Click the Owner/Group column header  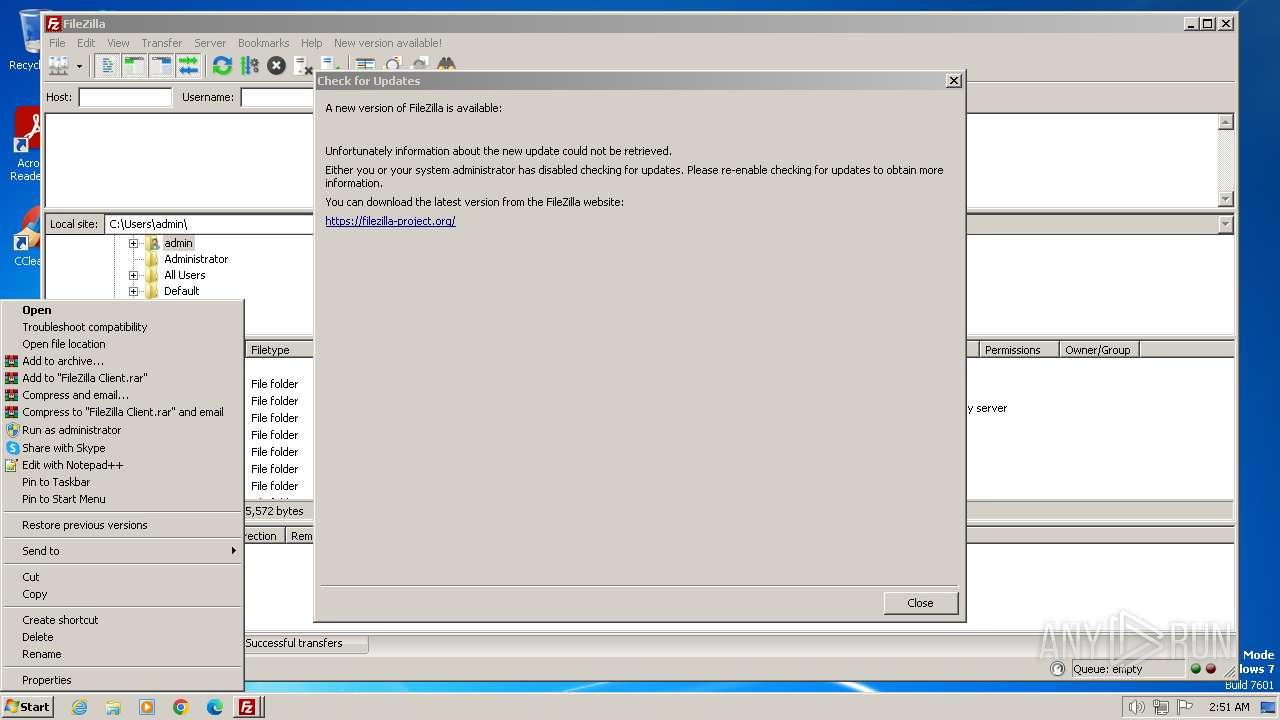click(x=1098, y=350)
